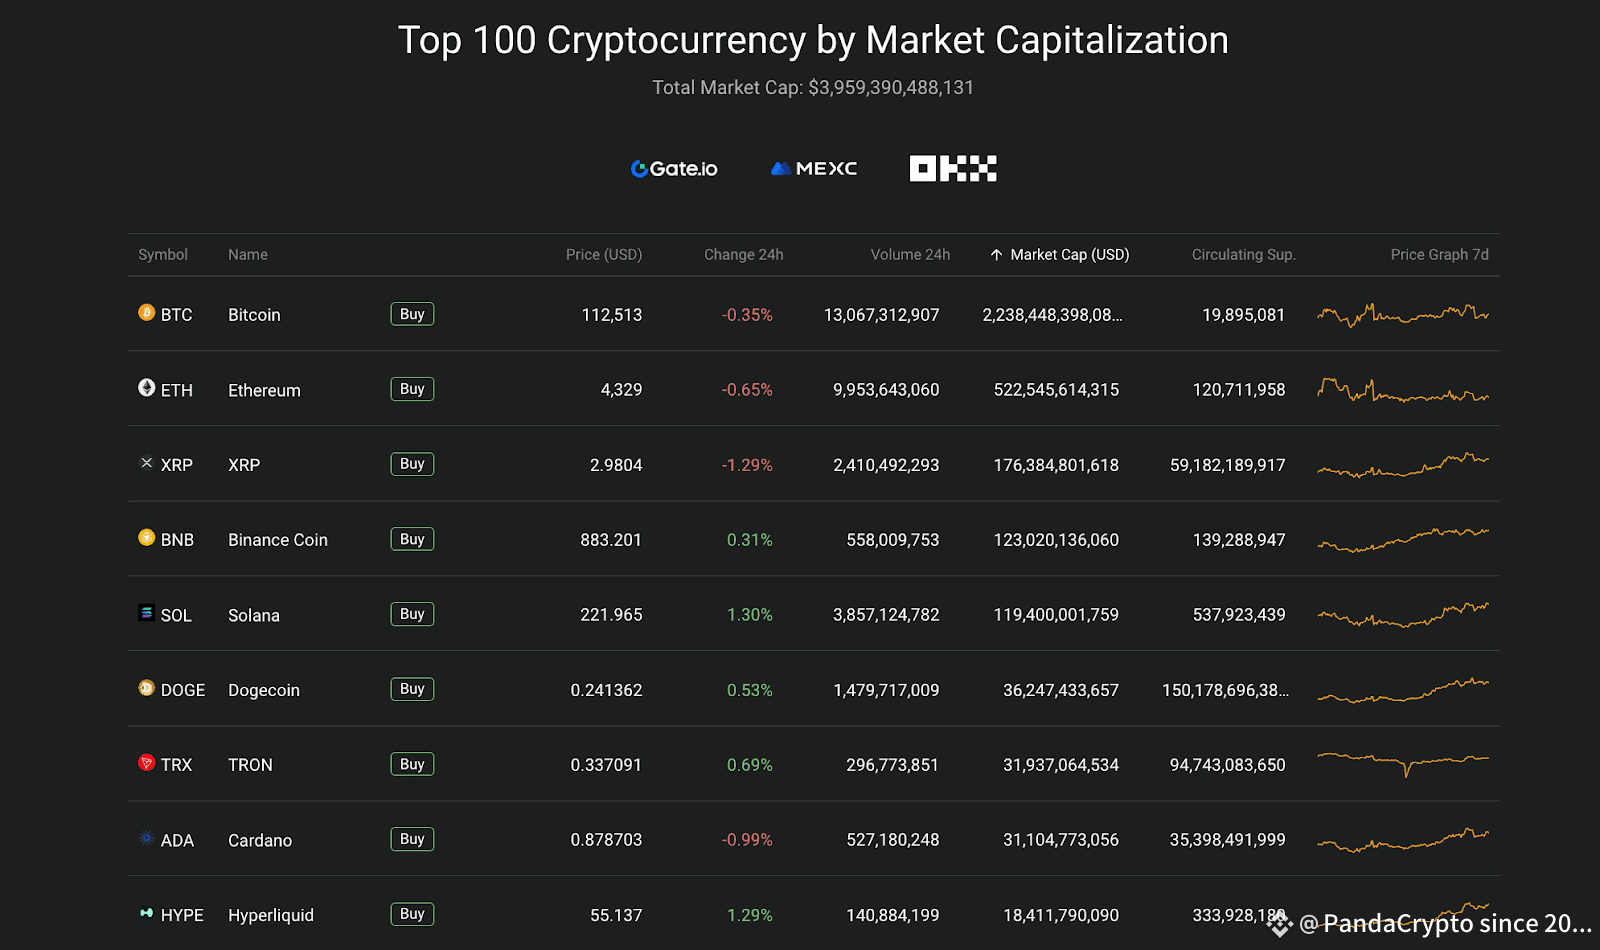Open the MEXC exchange logo link
Viewport: 1600px width, 950px height.
point(814,169)
